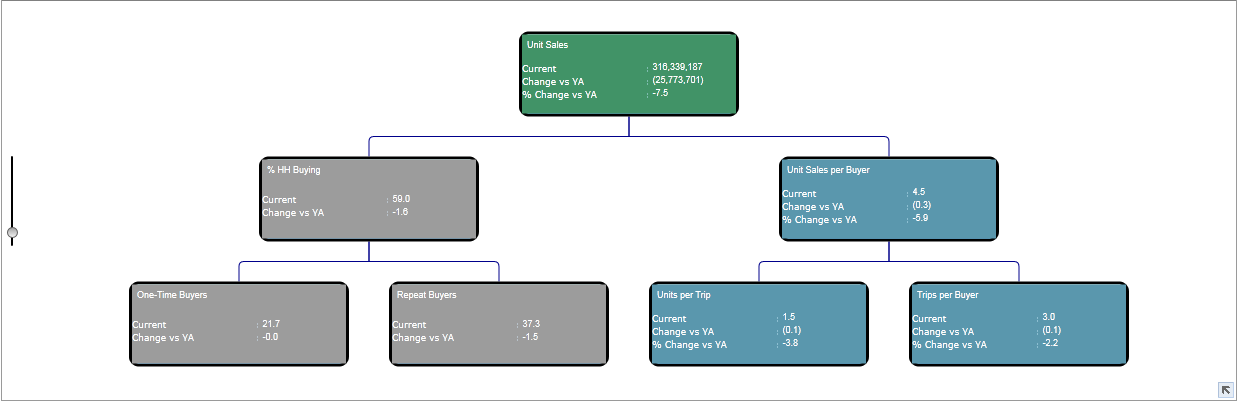This screenshot has height=406, width=1238.
Task: Click the 59.0 current value in % HH Buying
Action: [401, 199]
